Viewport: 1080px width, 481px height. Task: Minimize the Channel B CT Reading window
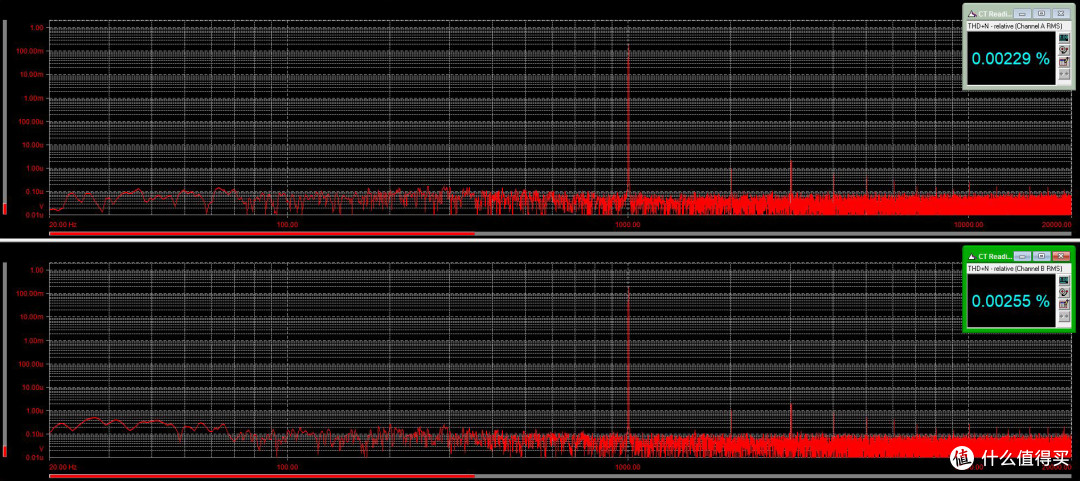coord(1022,256)
